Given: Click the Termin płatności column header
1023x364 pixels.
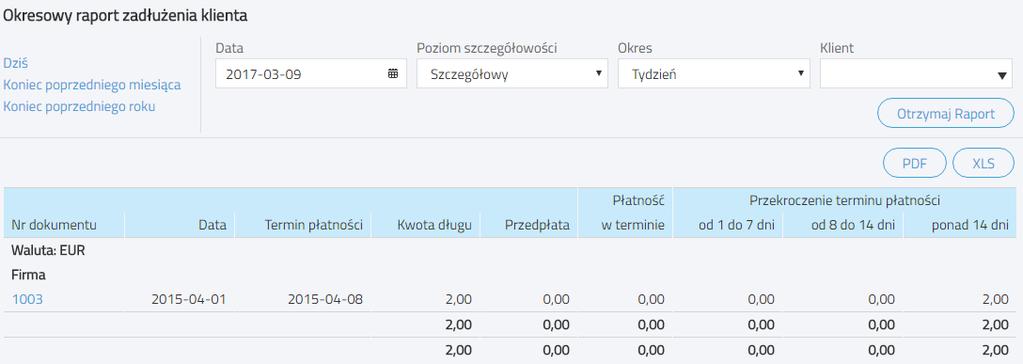Looking at the screenshot, I should (x=313, y=225).
